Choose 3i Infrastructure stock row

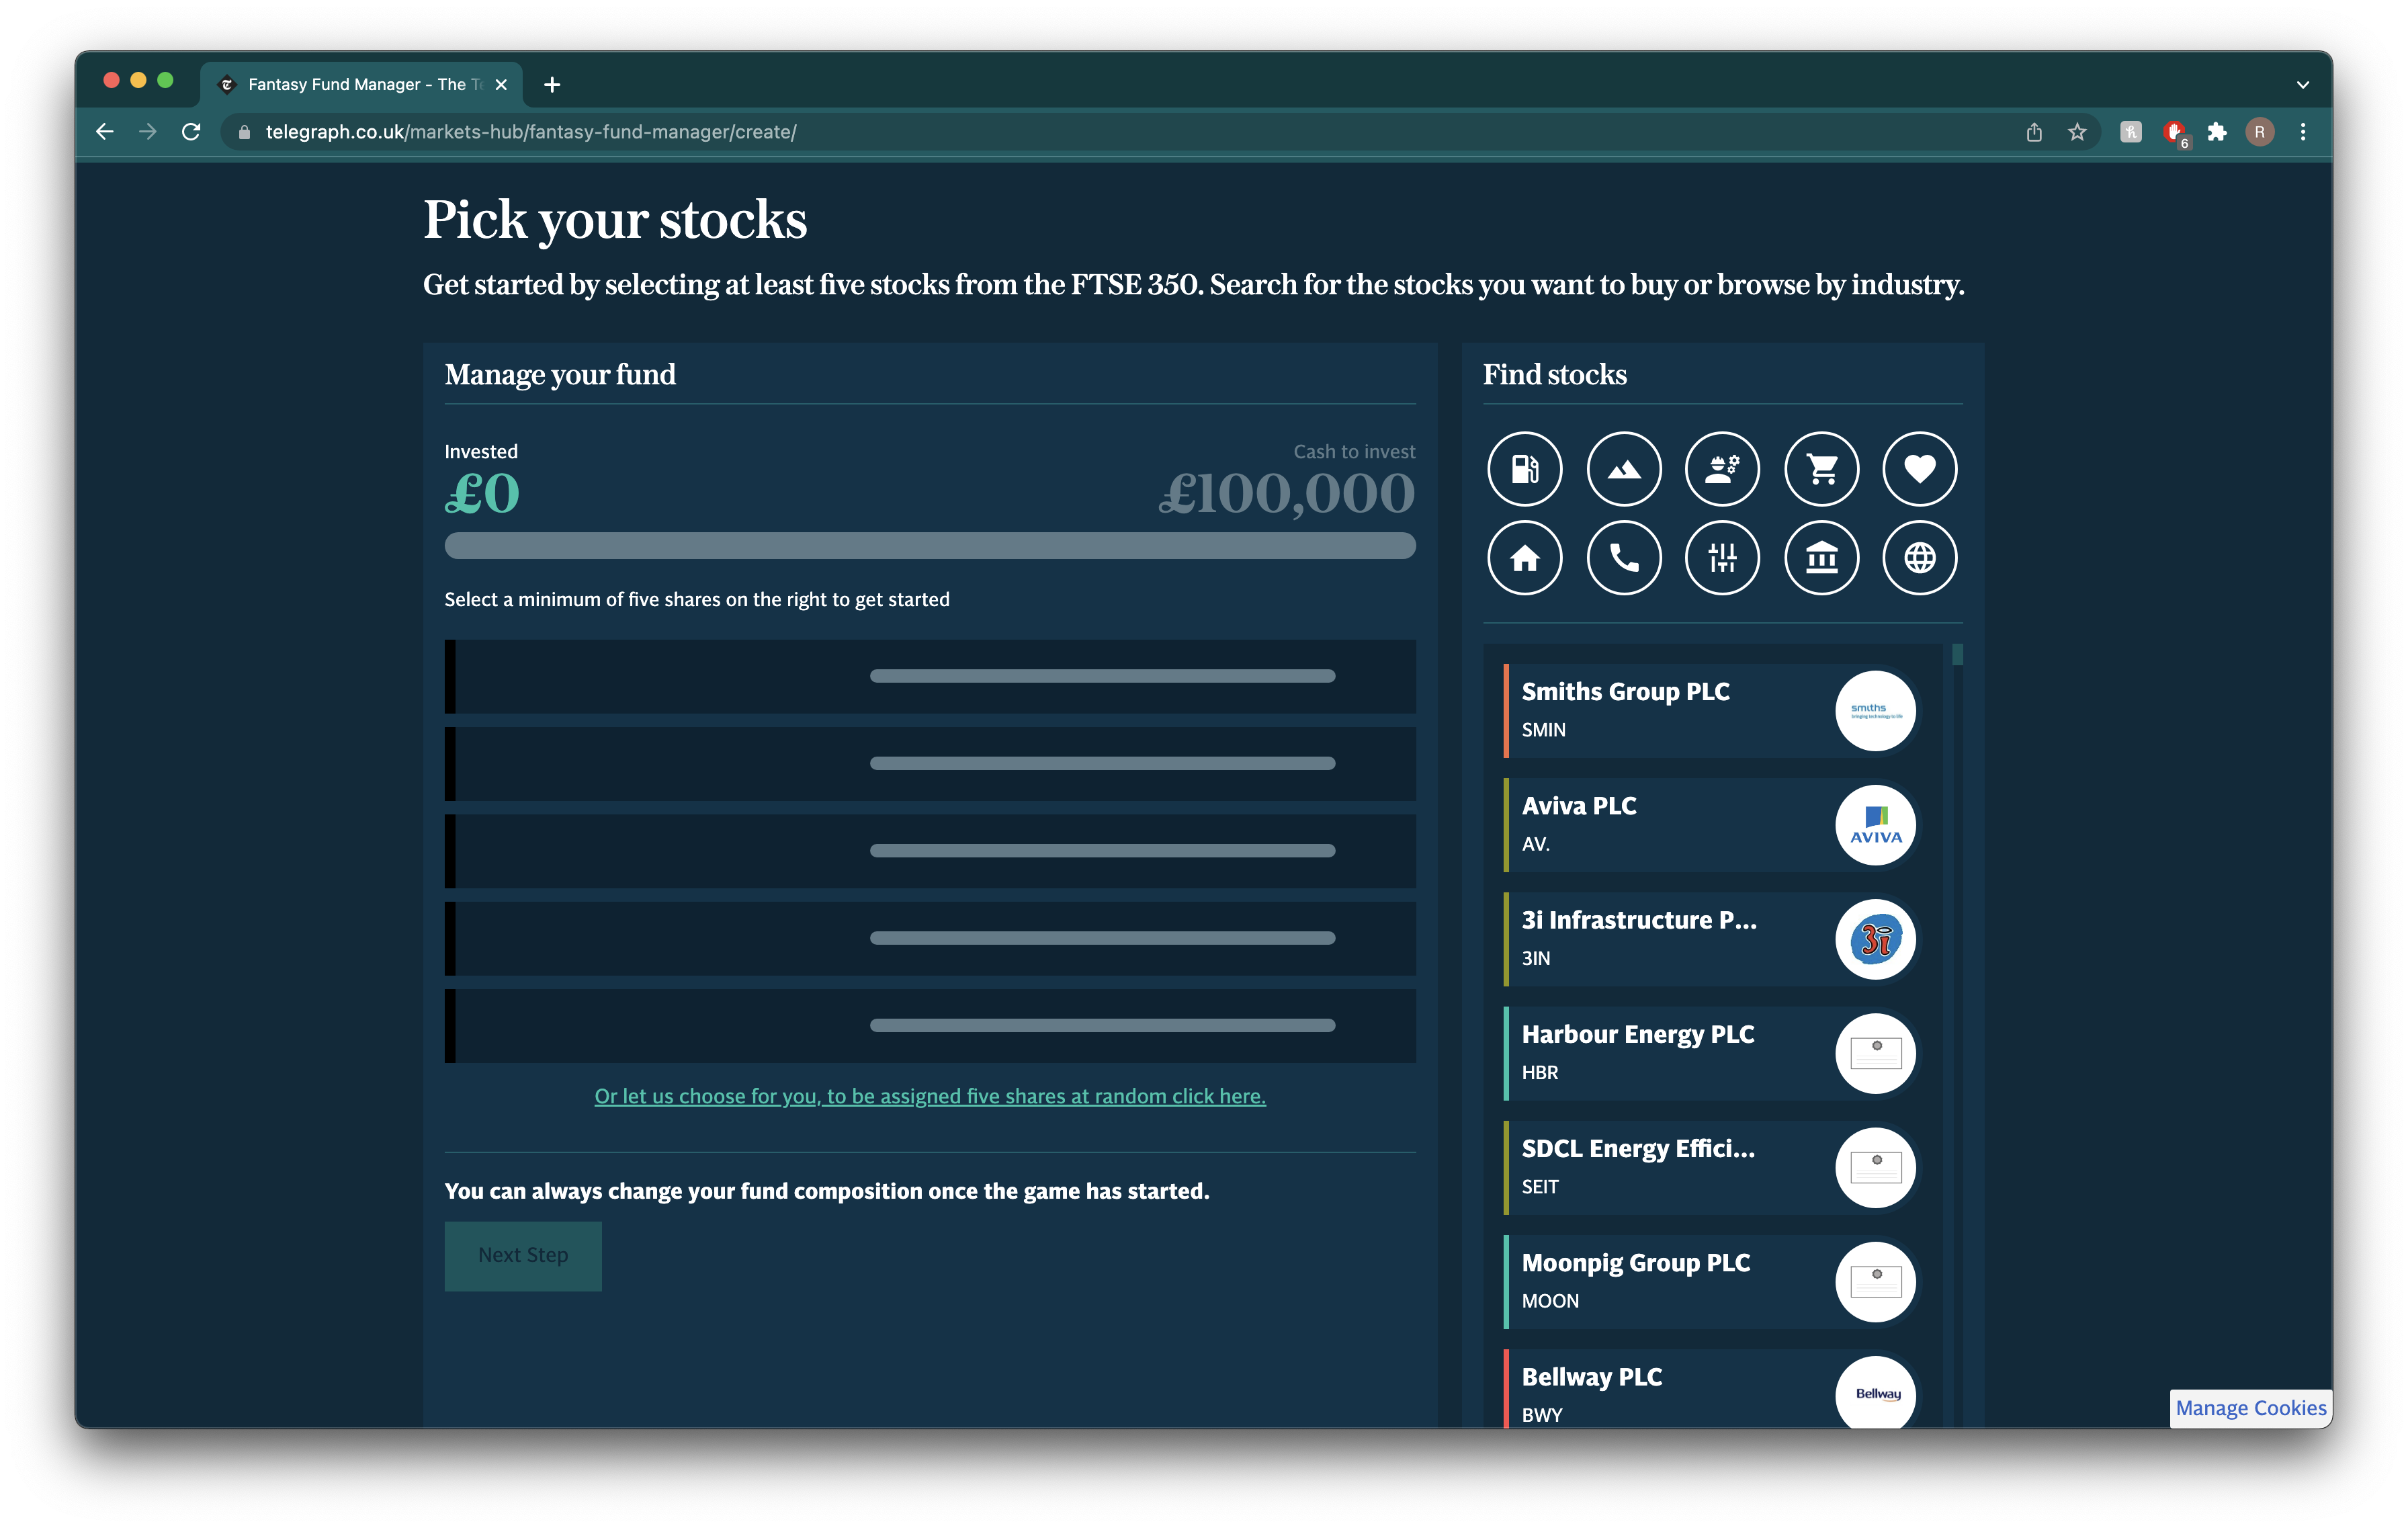click(x=1711, y=939)
